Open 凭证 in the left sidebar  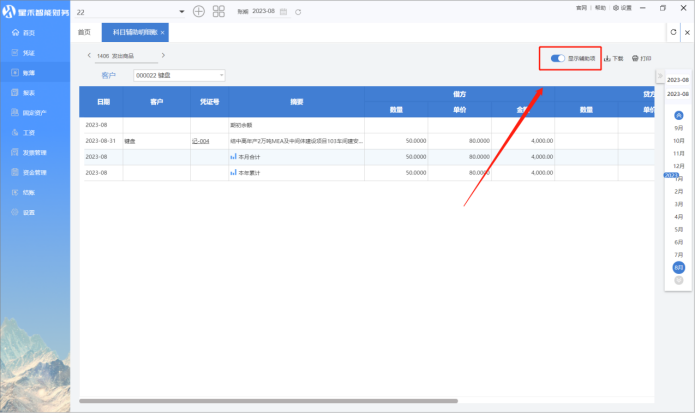tap(29, 52)
